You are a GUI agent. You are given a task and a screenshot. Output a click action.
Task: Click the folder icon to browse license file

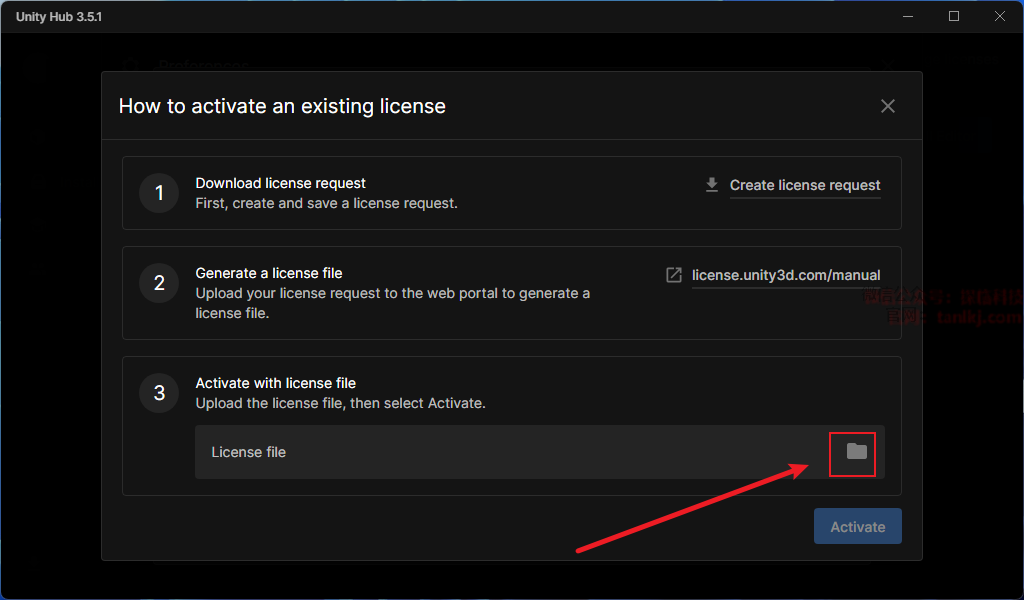(856, 452)
